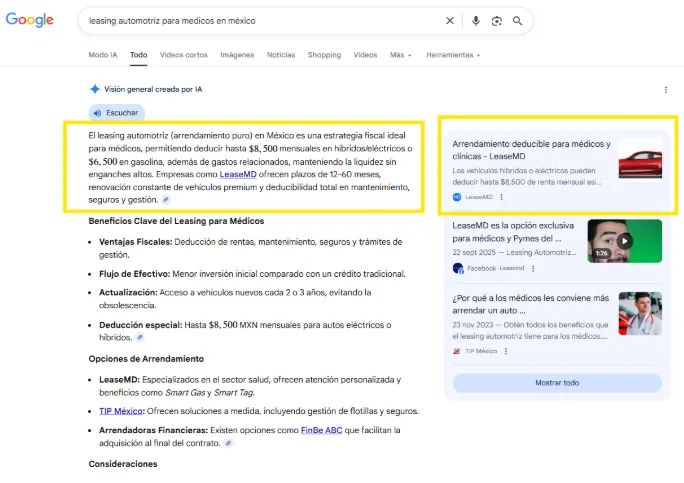Open the Noticias tab

[281, 55]
